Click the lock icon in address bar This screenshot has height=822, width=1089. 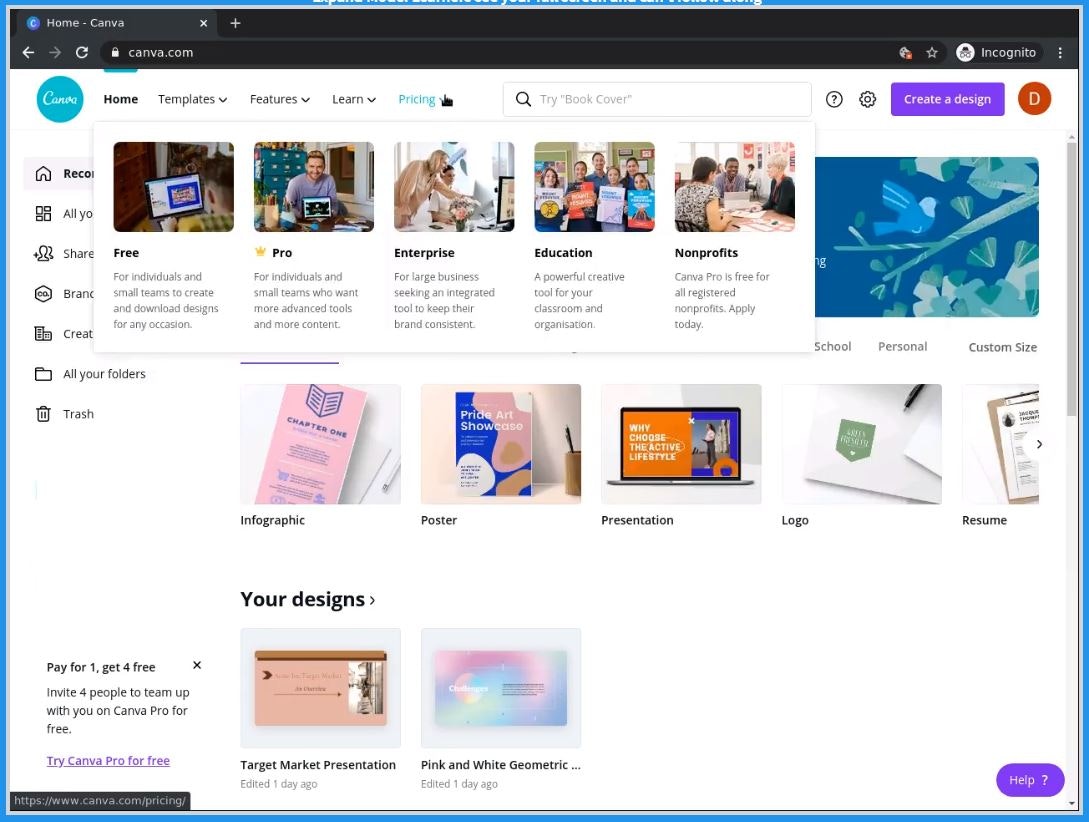point(115,52)
